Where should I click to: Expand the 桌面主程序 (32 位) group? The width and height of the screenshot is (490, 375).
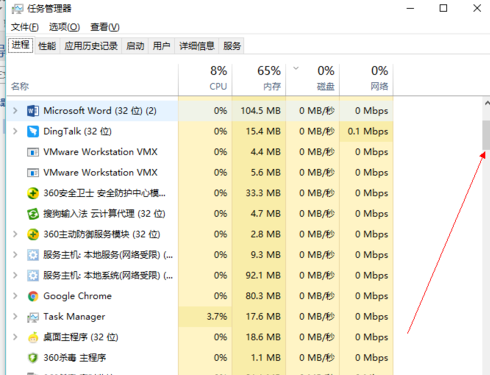tap(15, 337)
